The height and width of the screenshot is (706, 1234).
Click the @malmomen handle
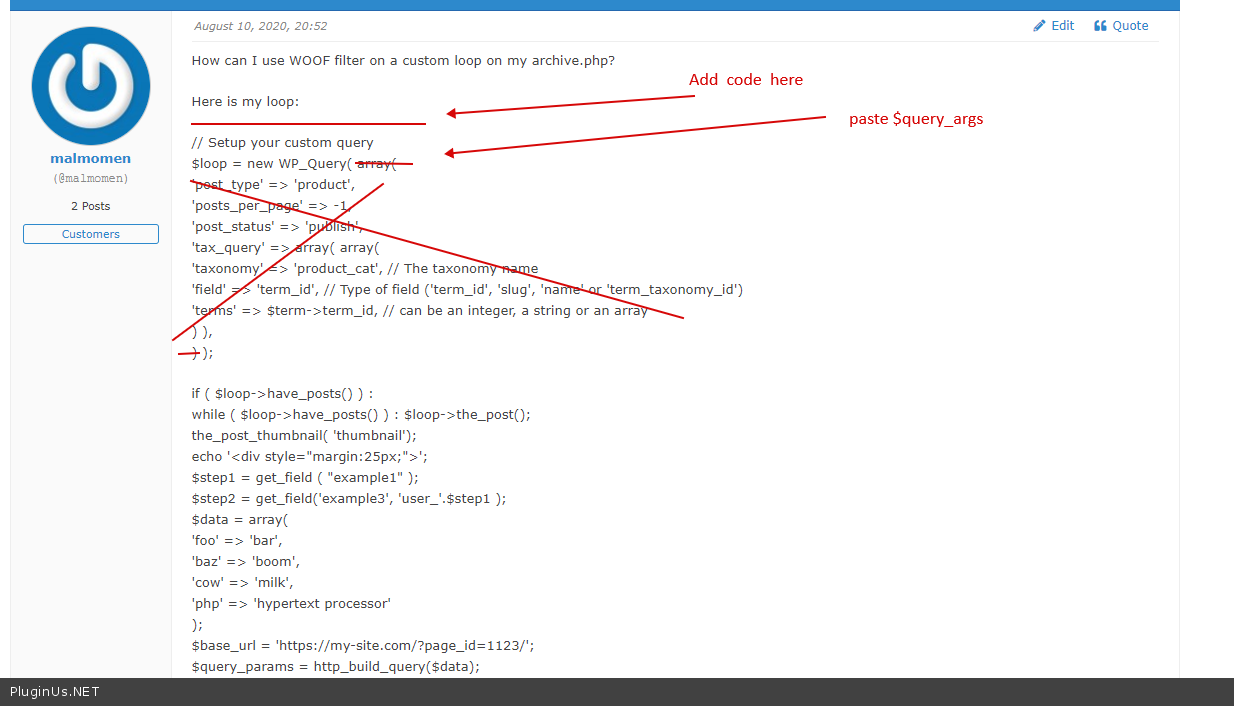tap(91, 179)
